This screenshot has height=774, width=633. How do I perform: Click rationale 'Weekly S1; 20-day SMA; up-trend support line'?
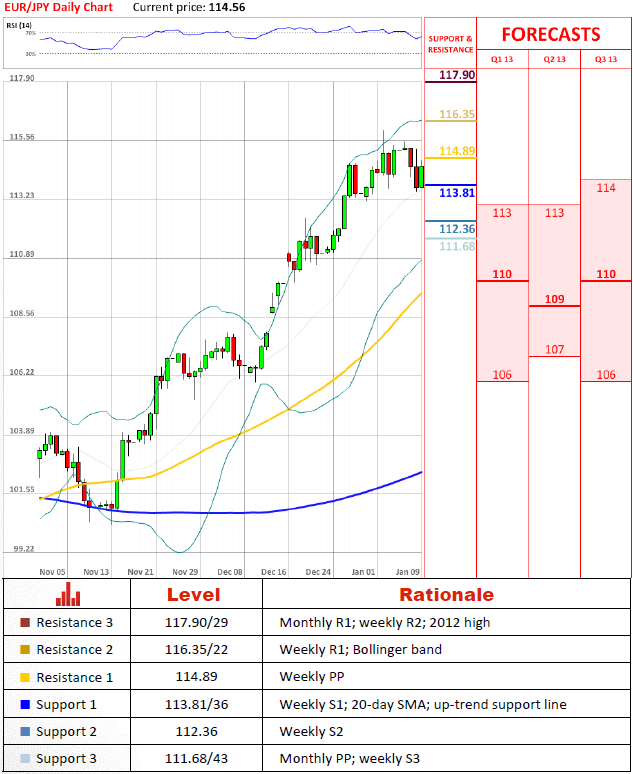pyautogui.click(x=423, y=704)
